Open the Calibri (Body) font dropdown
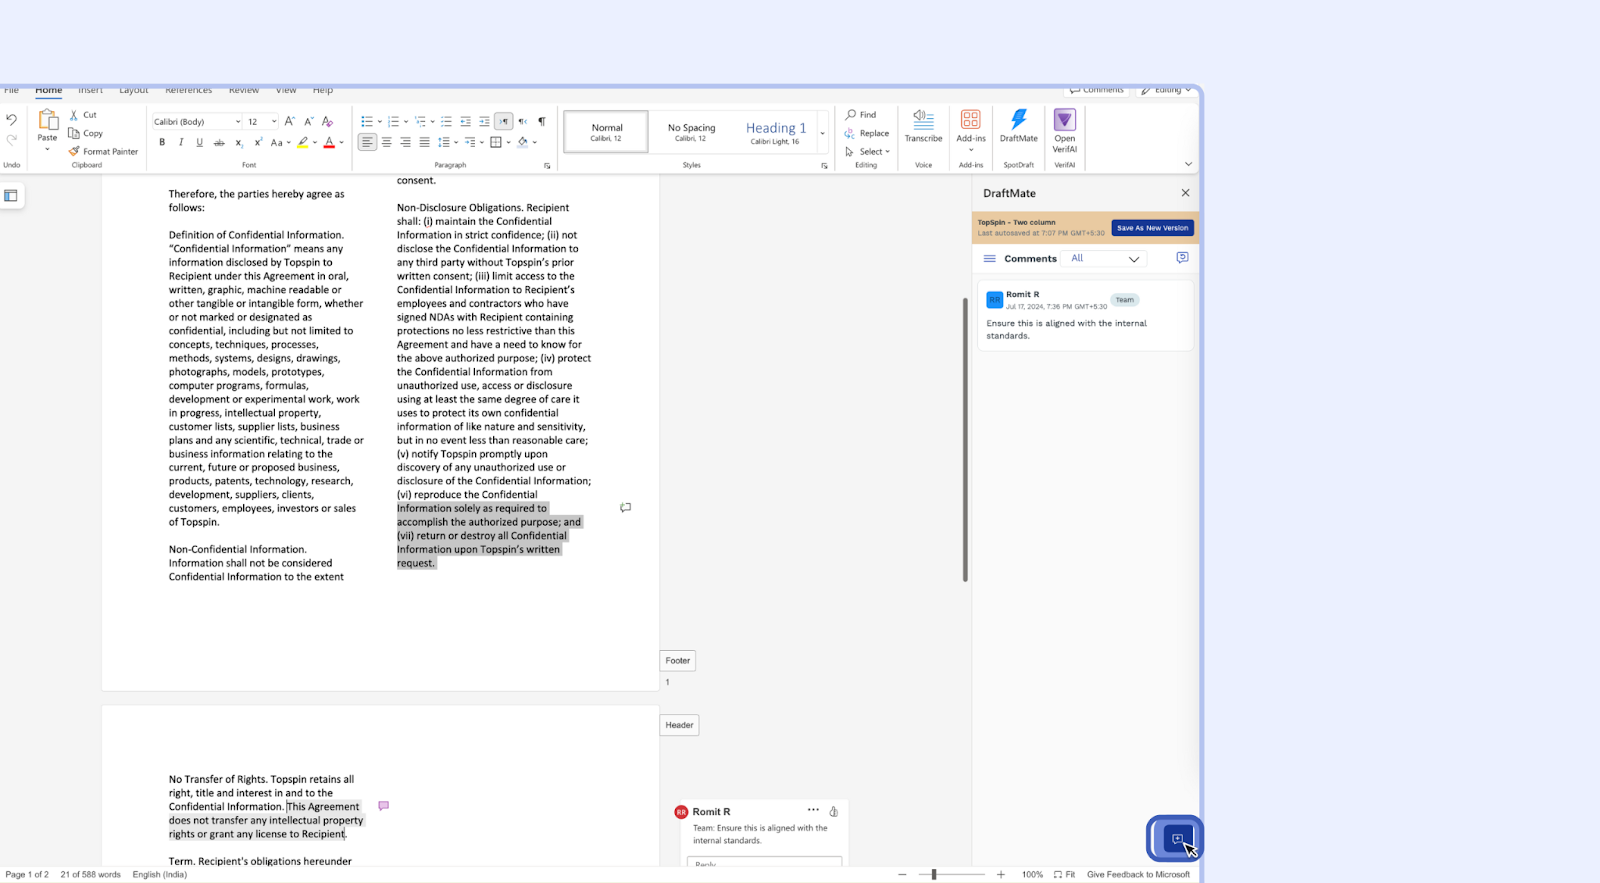Viewport: 1600px width, 883px height. (197, 122)
